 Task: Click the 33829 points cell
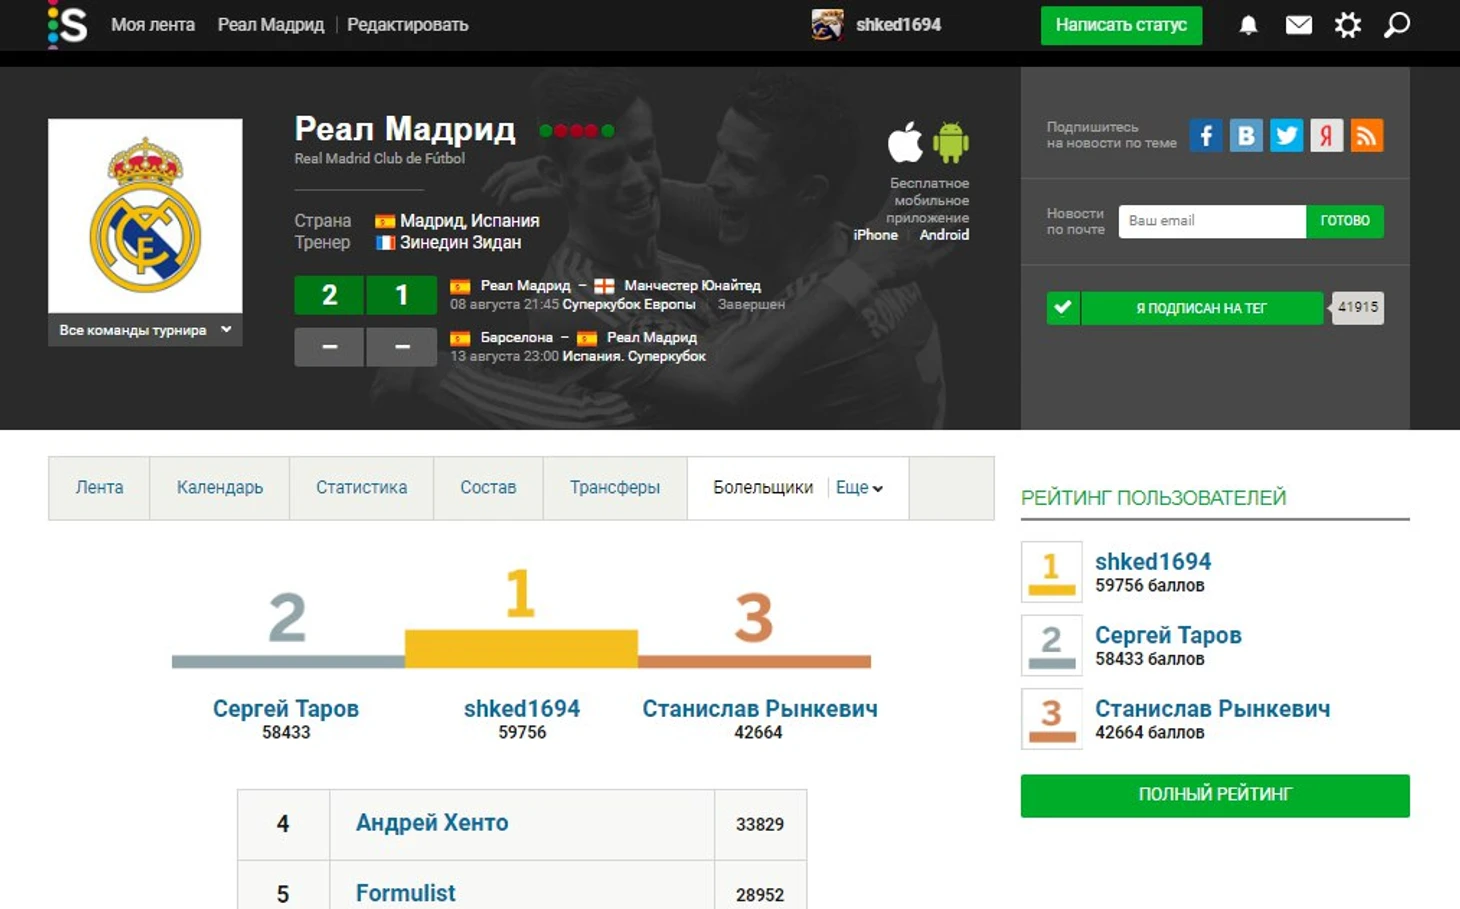tap(760, 825)
